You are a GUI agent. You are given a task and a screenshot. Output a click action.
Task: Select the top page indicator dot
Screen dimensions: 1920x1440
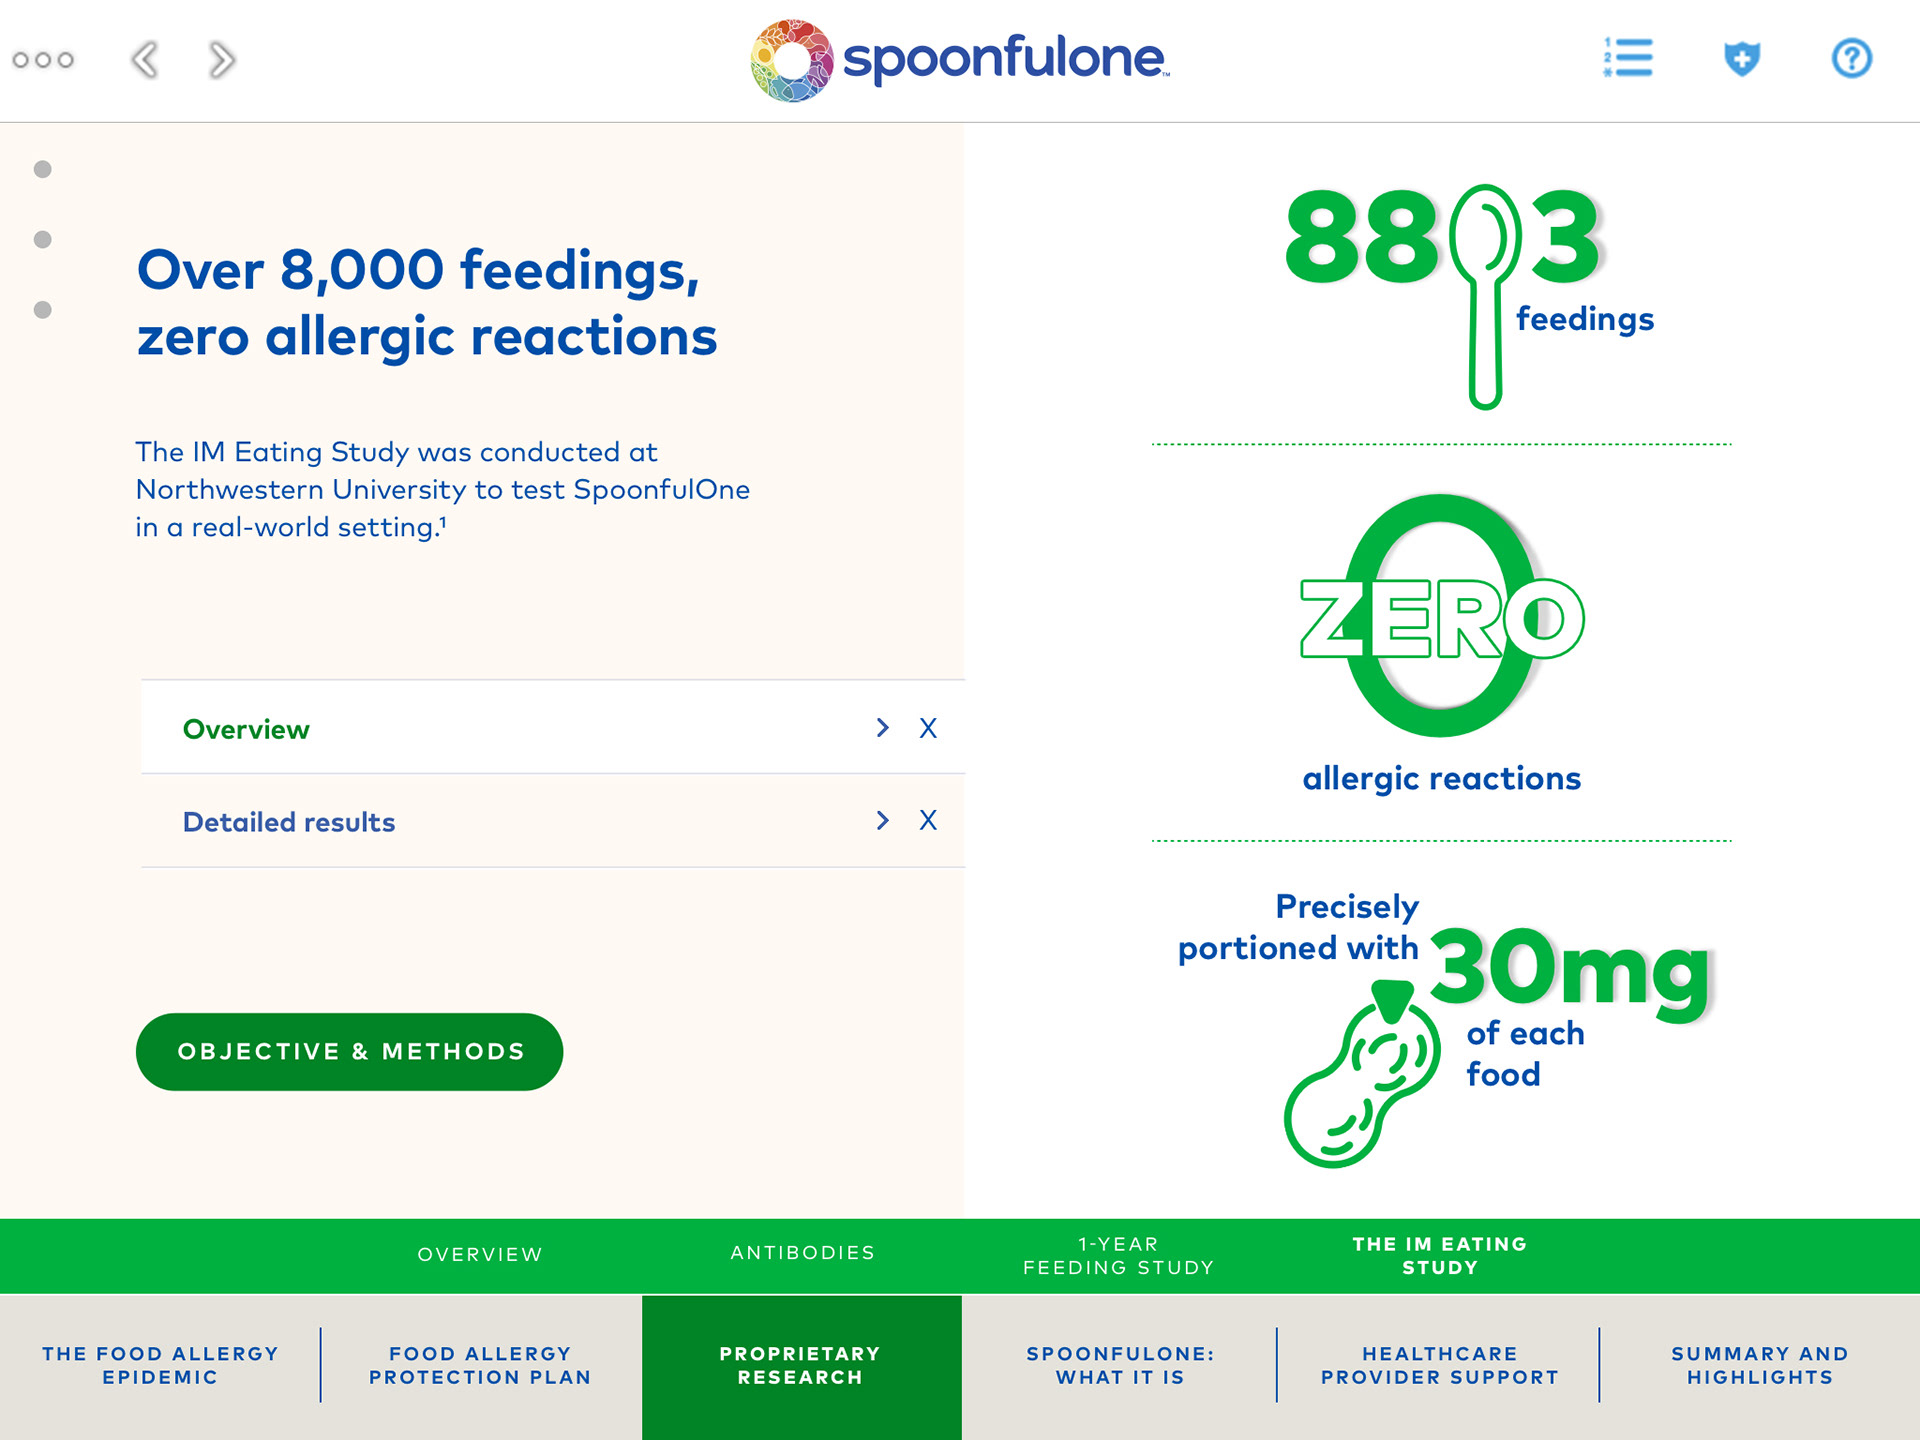[x=43, y=169]
